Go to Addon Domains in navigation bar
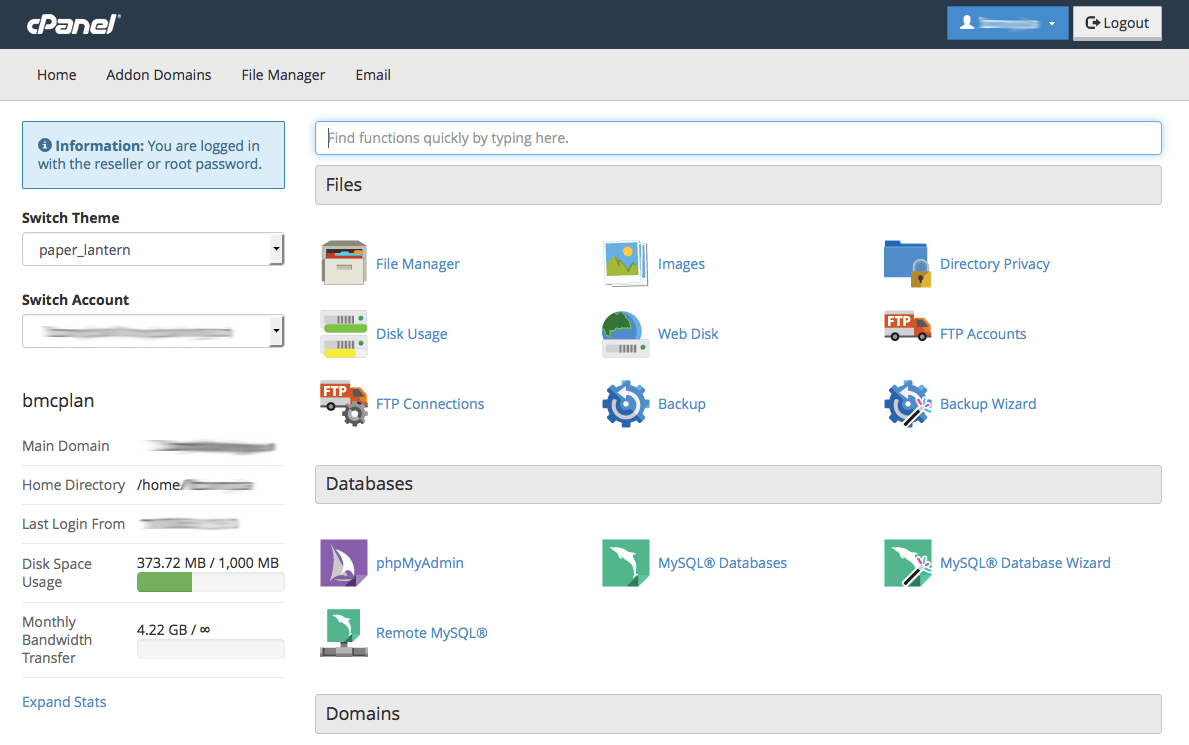The image size is (1189, 745). pyautogui.click(x=158, y=75)
